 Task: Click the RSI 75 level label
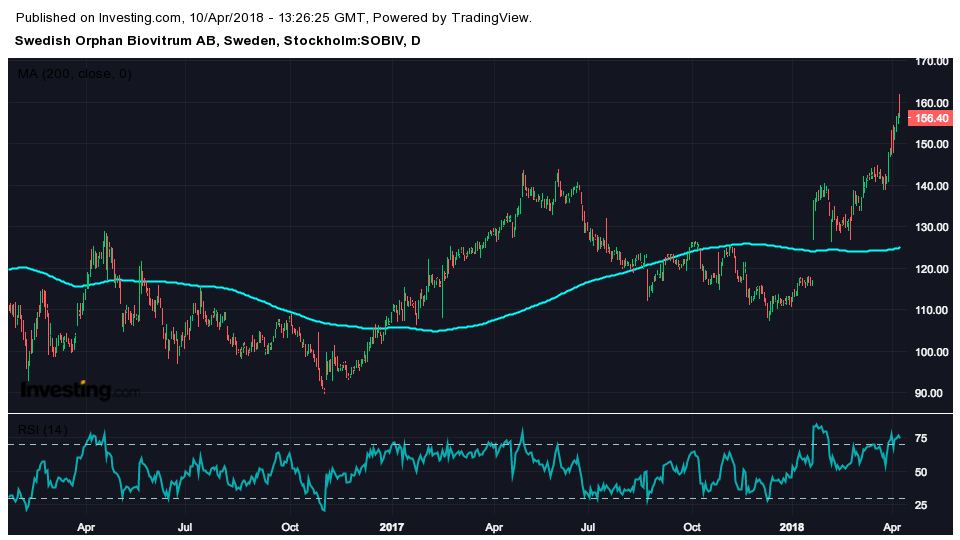tap(921, 438)
